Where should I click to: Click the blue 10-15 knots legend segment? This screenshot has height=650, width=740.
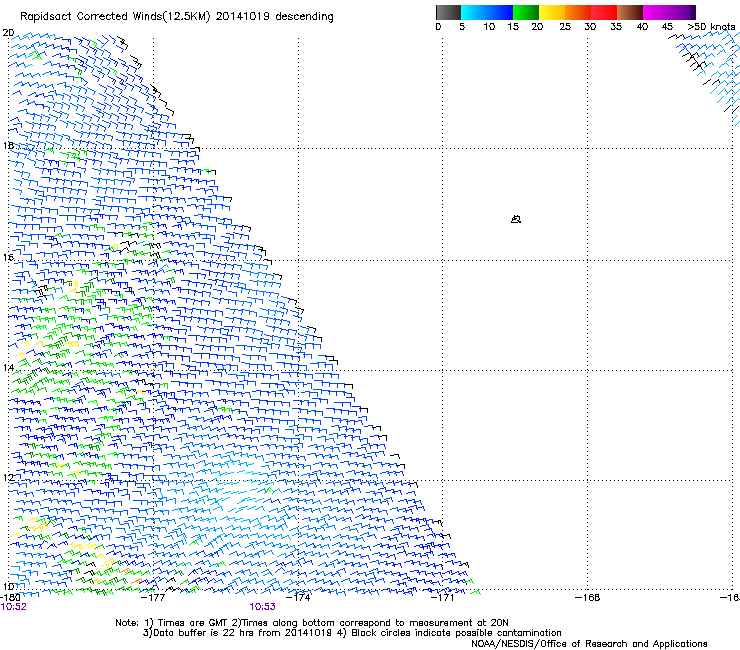500,12
